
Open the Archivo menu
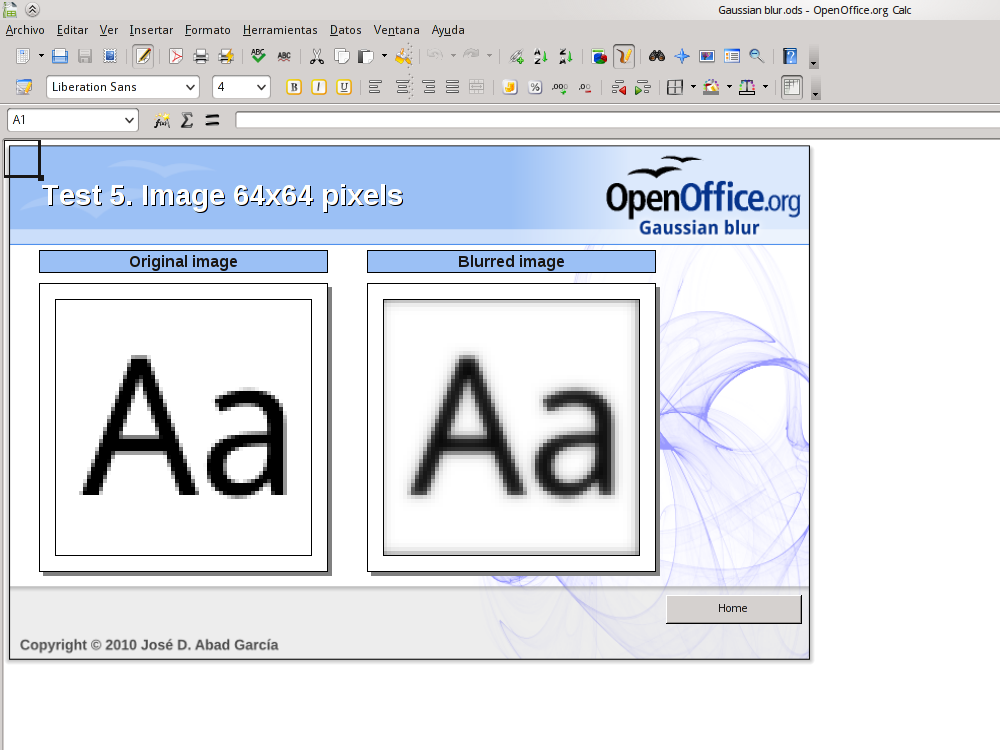tap(25, 30)
